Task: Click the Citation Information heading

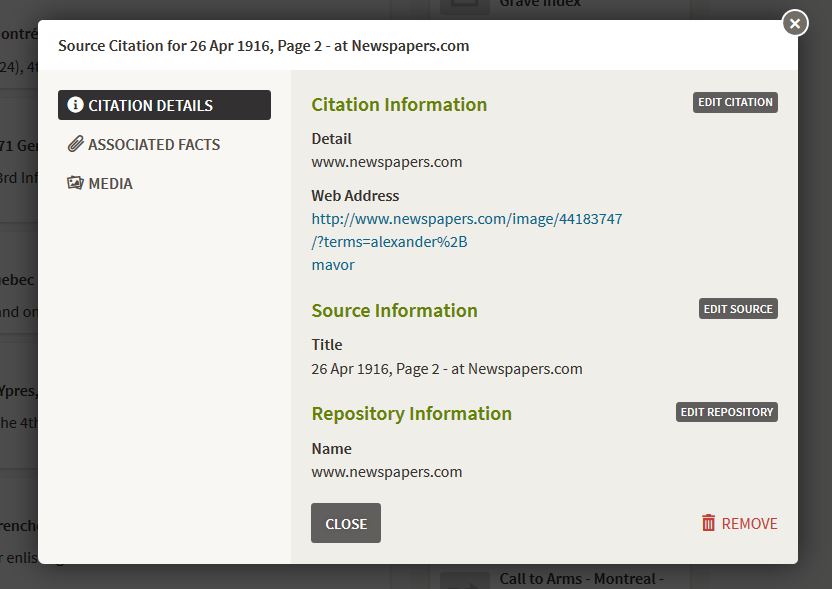Action: (399, 105)
